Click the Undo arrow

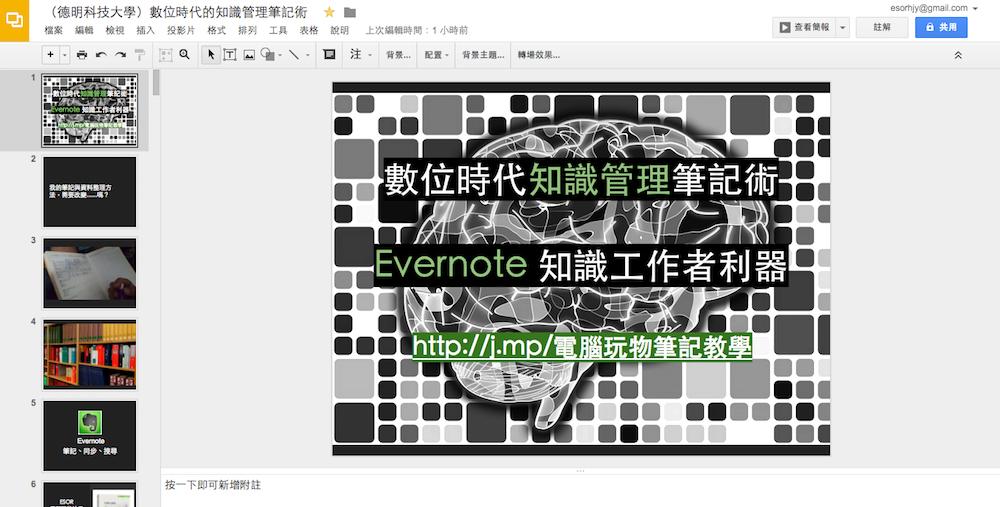coord(101,55)
